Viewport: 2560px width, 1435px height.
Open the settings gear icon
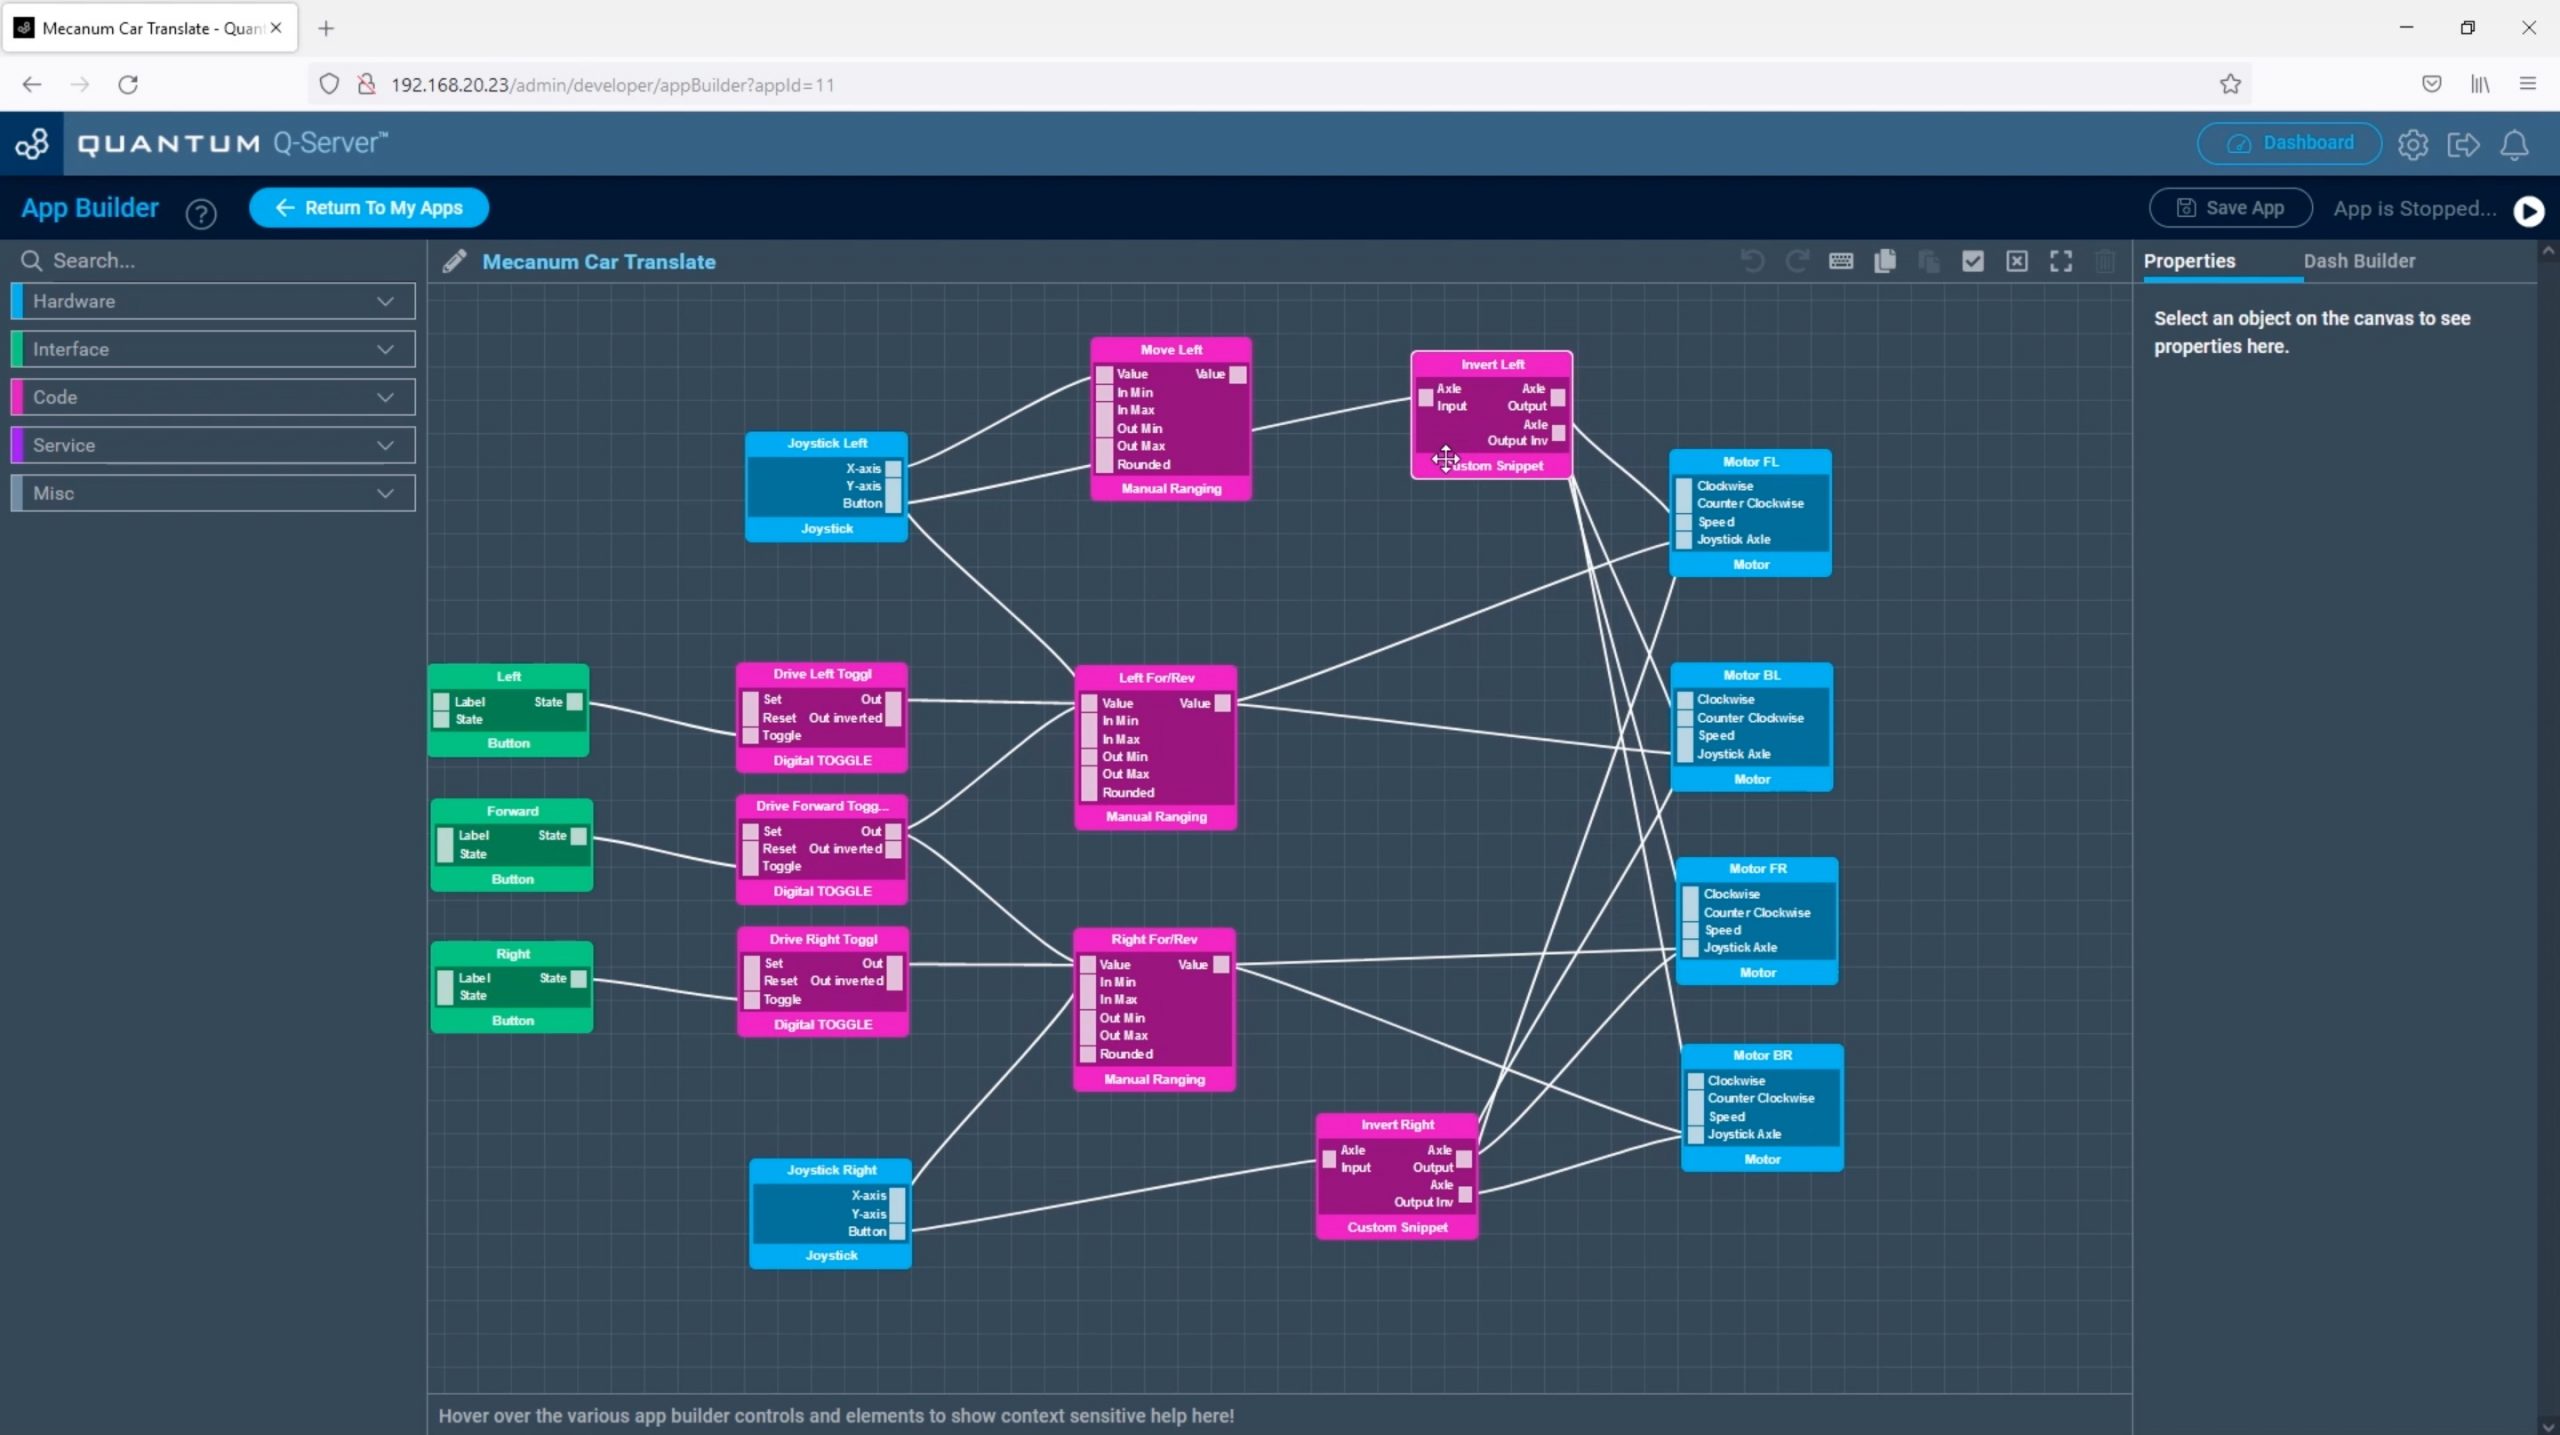(x=2413, y=145)
